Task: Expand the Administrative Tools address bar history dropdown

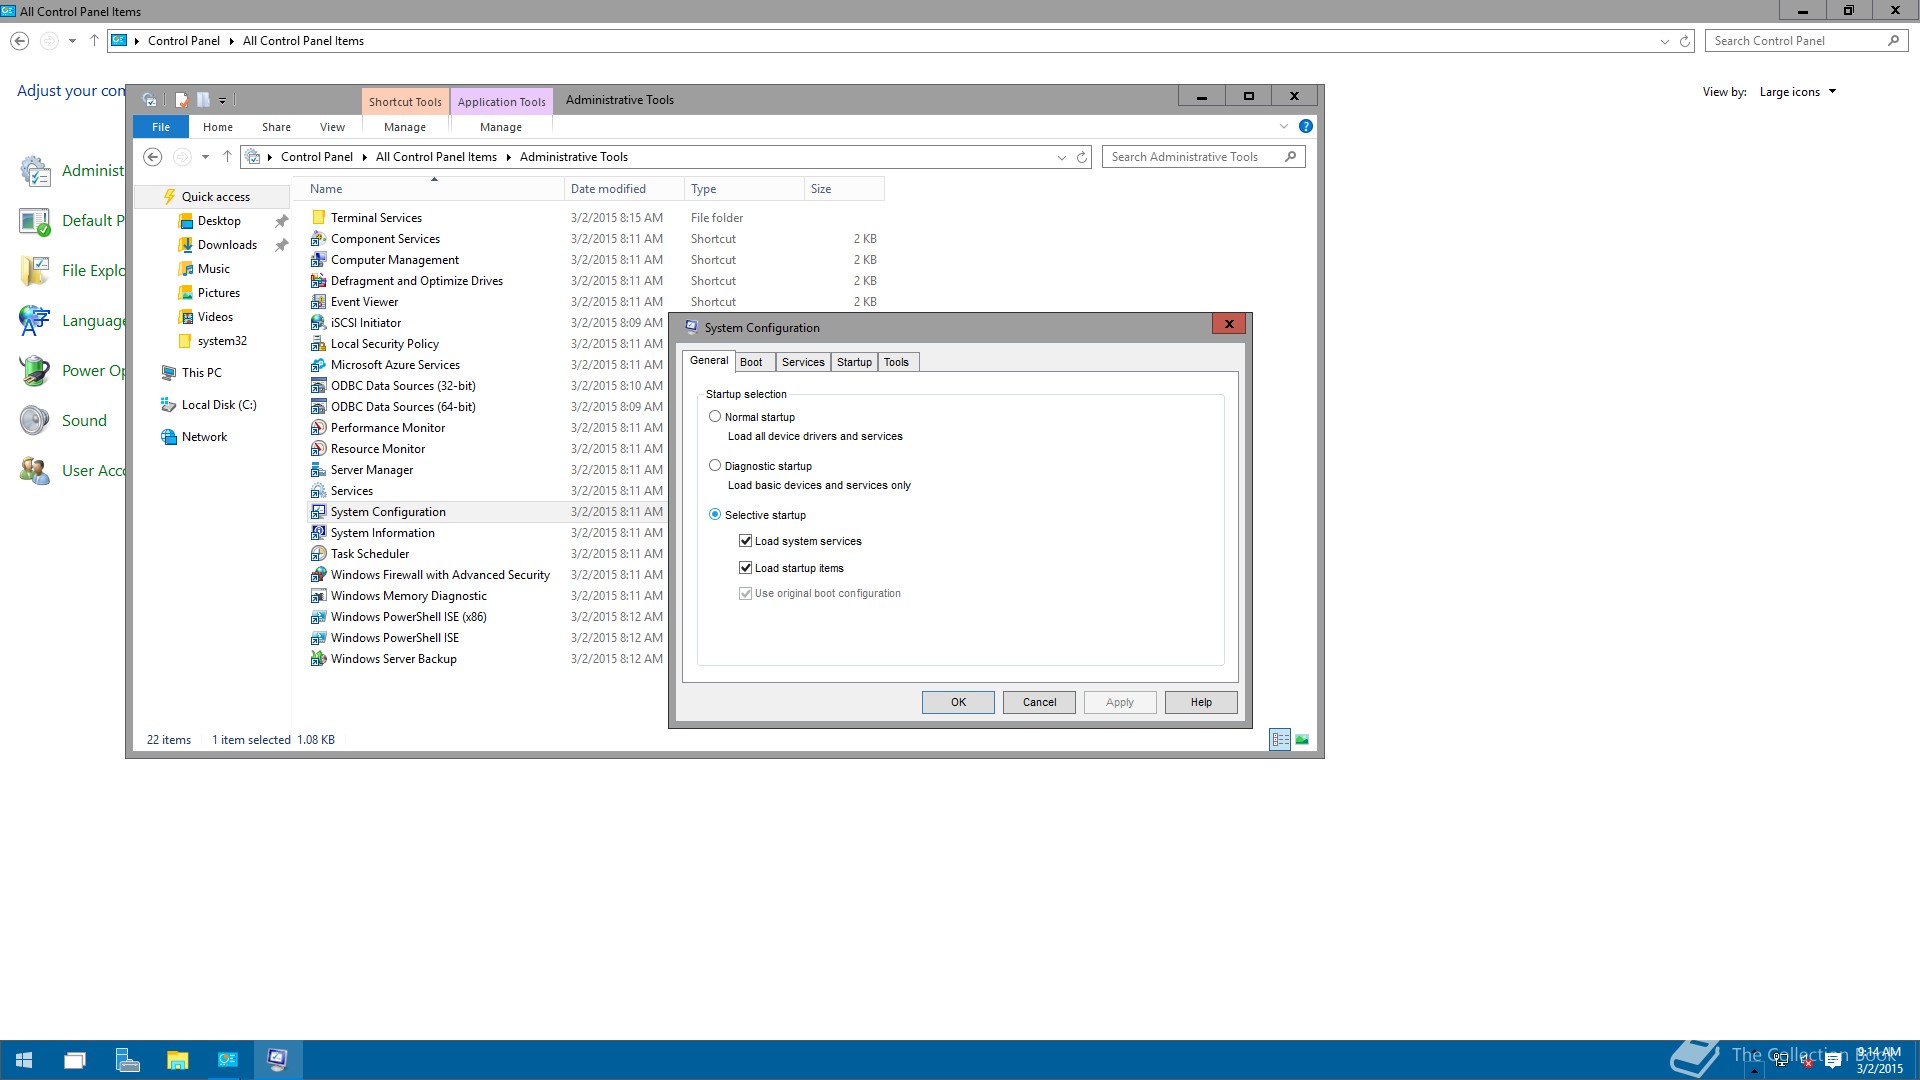Action: (1062, 158)
